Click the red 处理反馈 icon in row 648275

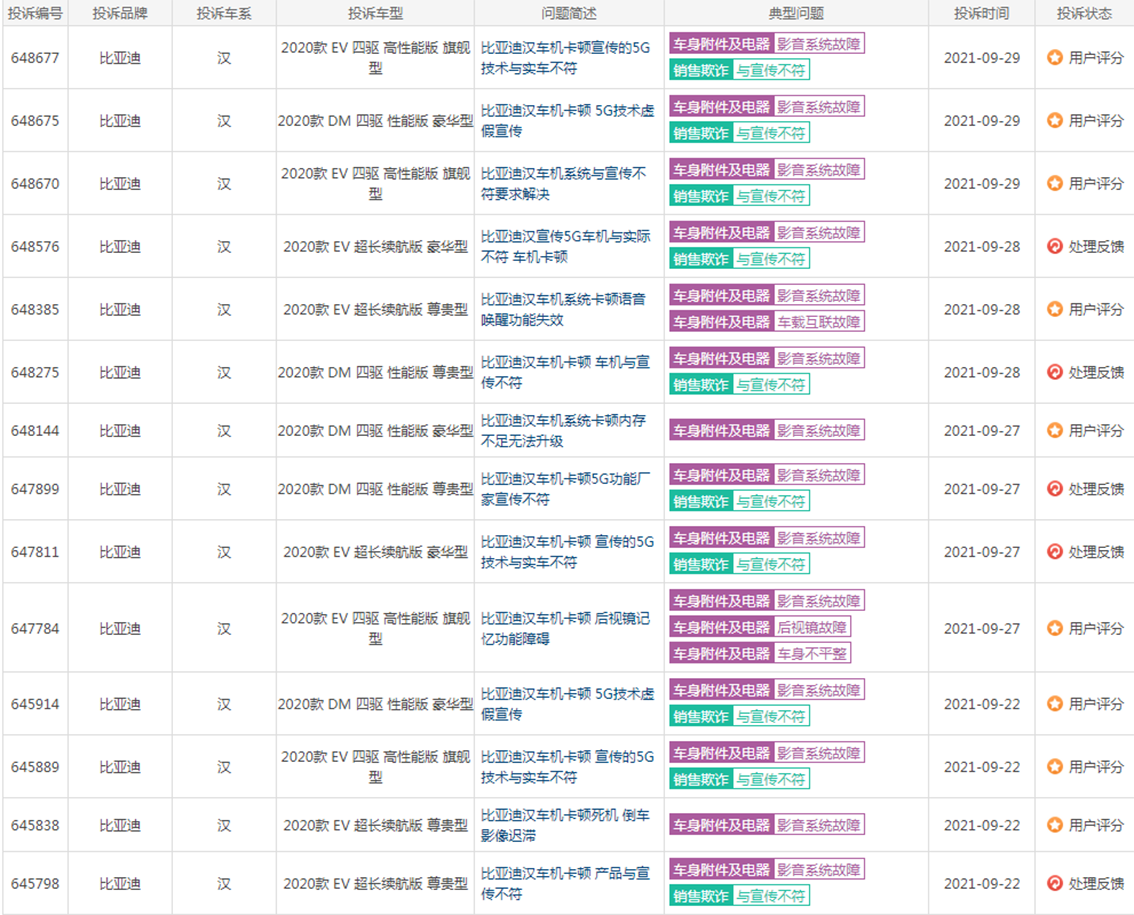coord(1054,373)
